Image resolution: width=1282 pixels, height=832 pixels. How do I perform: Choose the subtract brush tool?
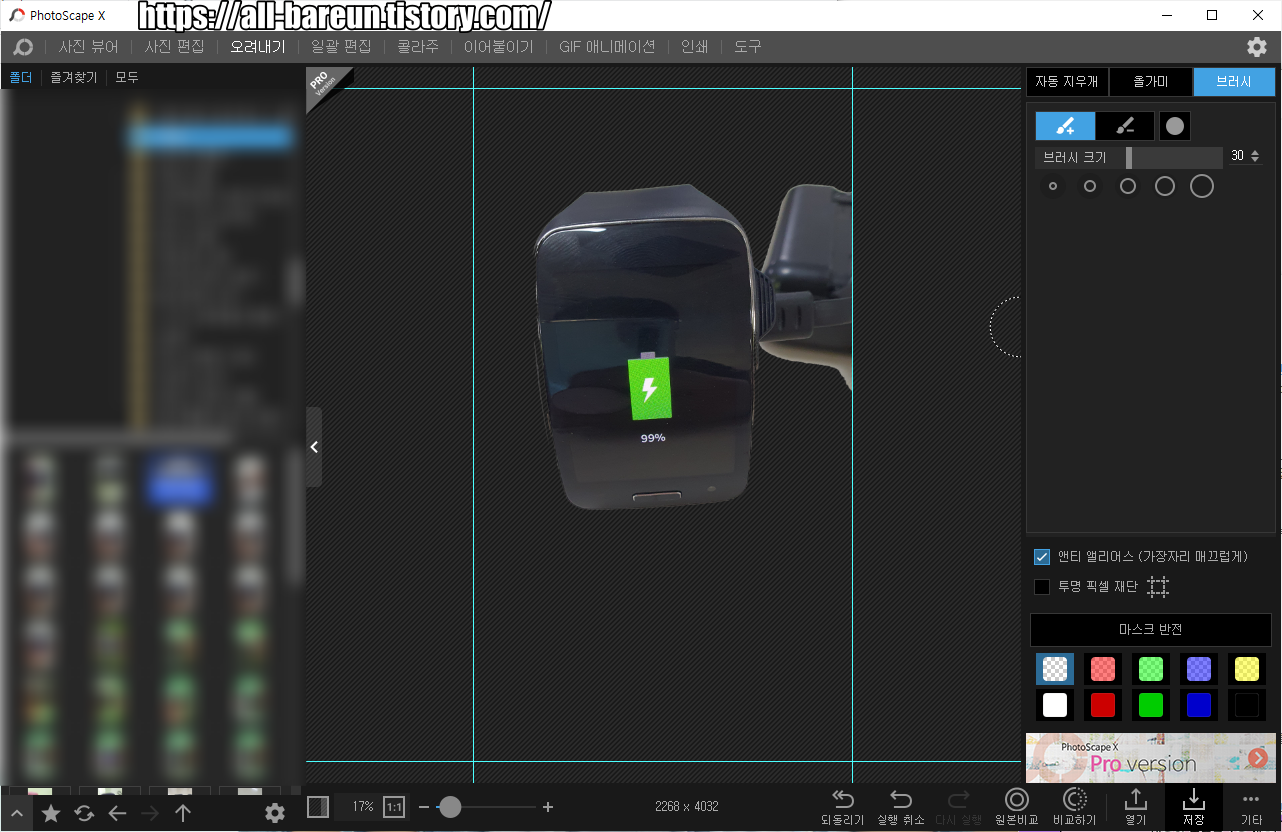(x=1125, y=126)
